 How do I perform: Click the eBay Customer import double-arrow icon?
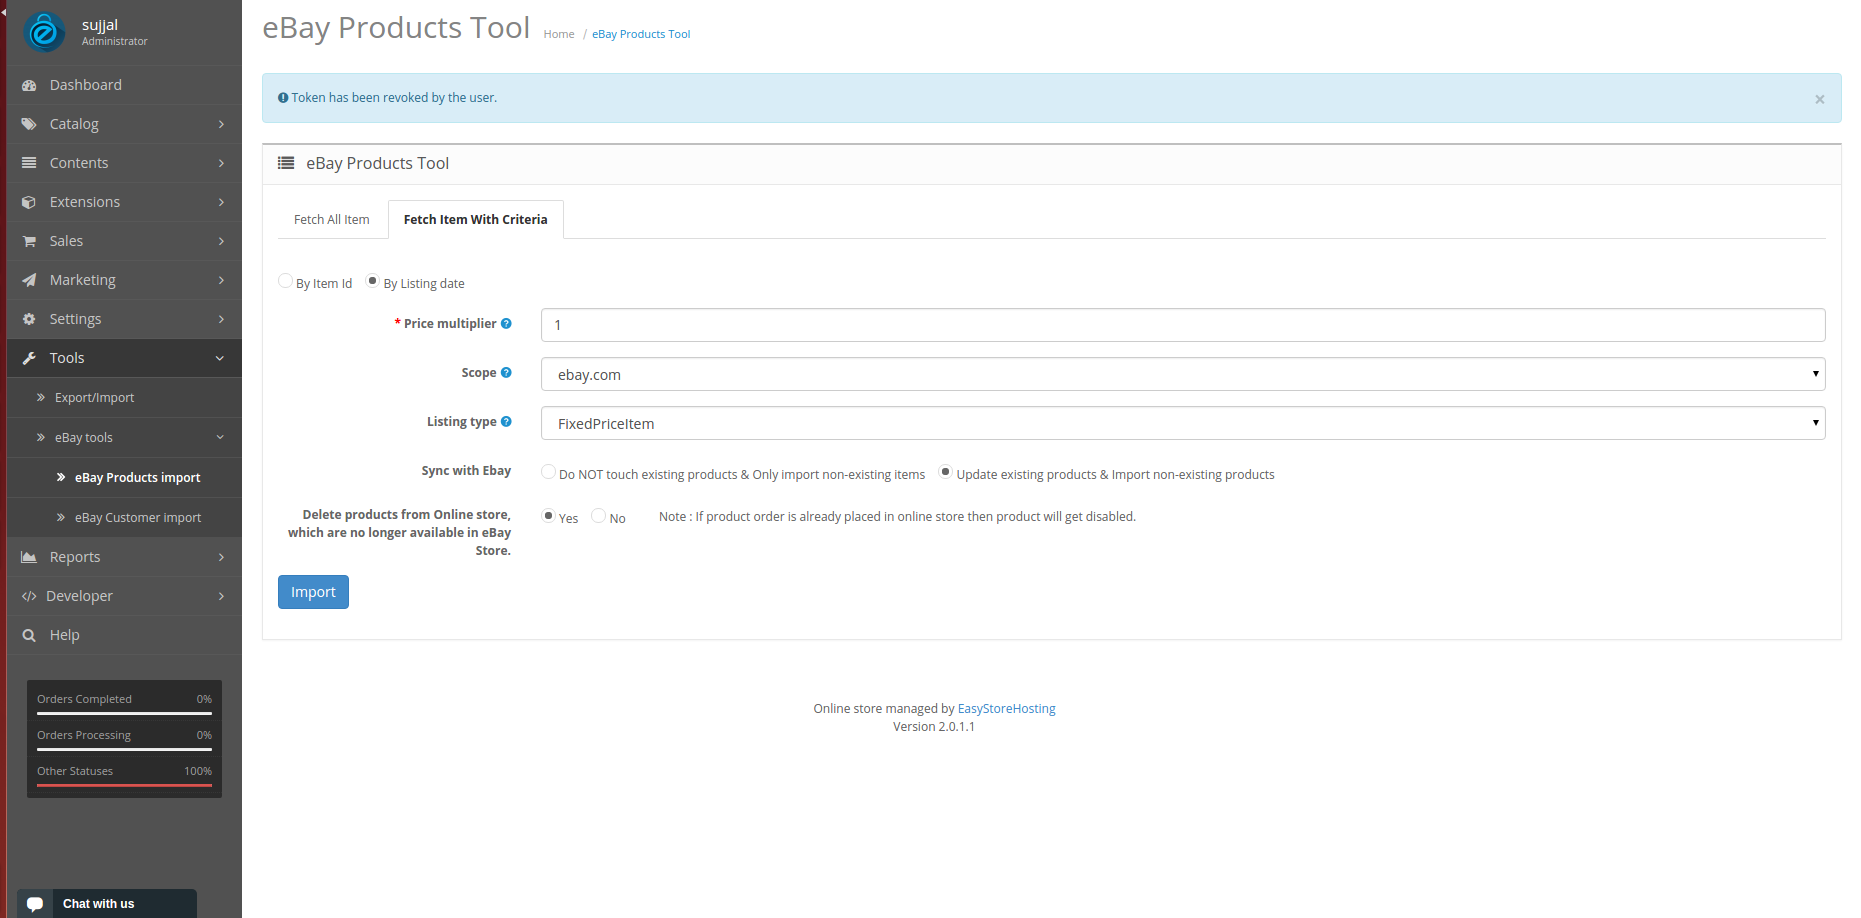tap(61, 517)
